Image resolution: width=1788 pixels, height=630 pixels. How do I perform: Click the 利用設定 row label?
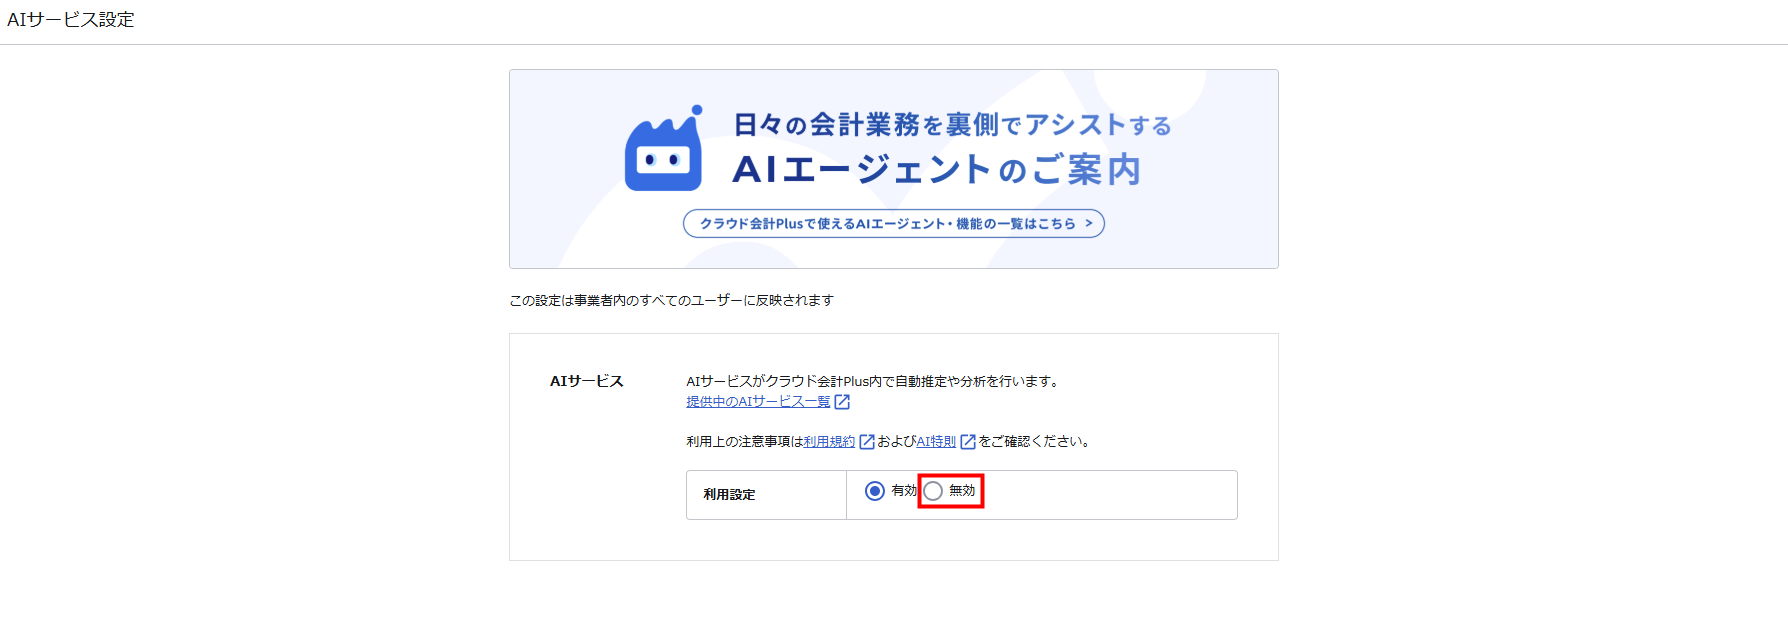(729, 495)
